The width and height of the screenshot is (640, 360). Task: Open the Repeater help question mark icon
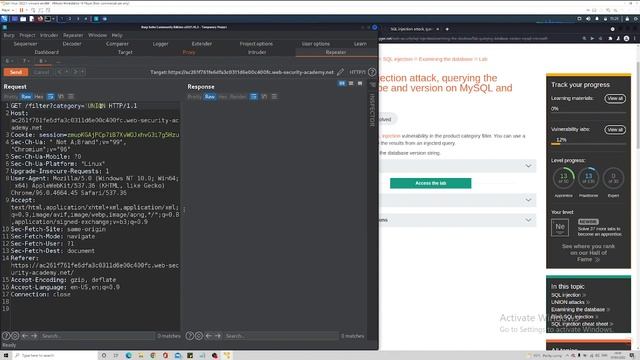click(x=372, y=72)
